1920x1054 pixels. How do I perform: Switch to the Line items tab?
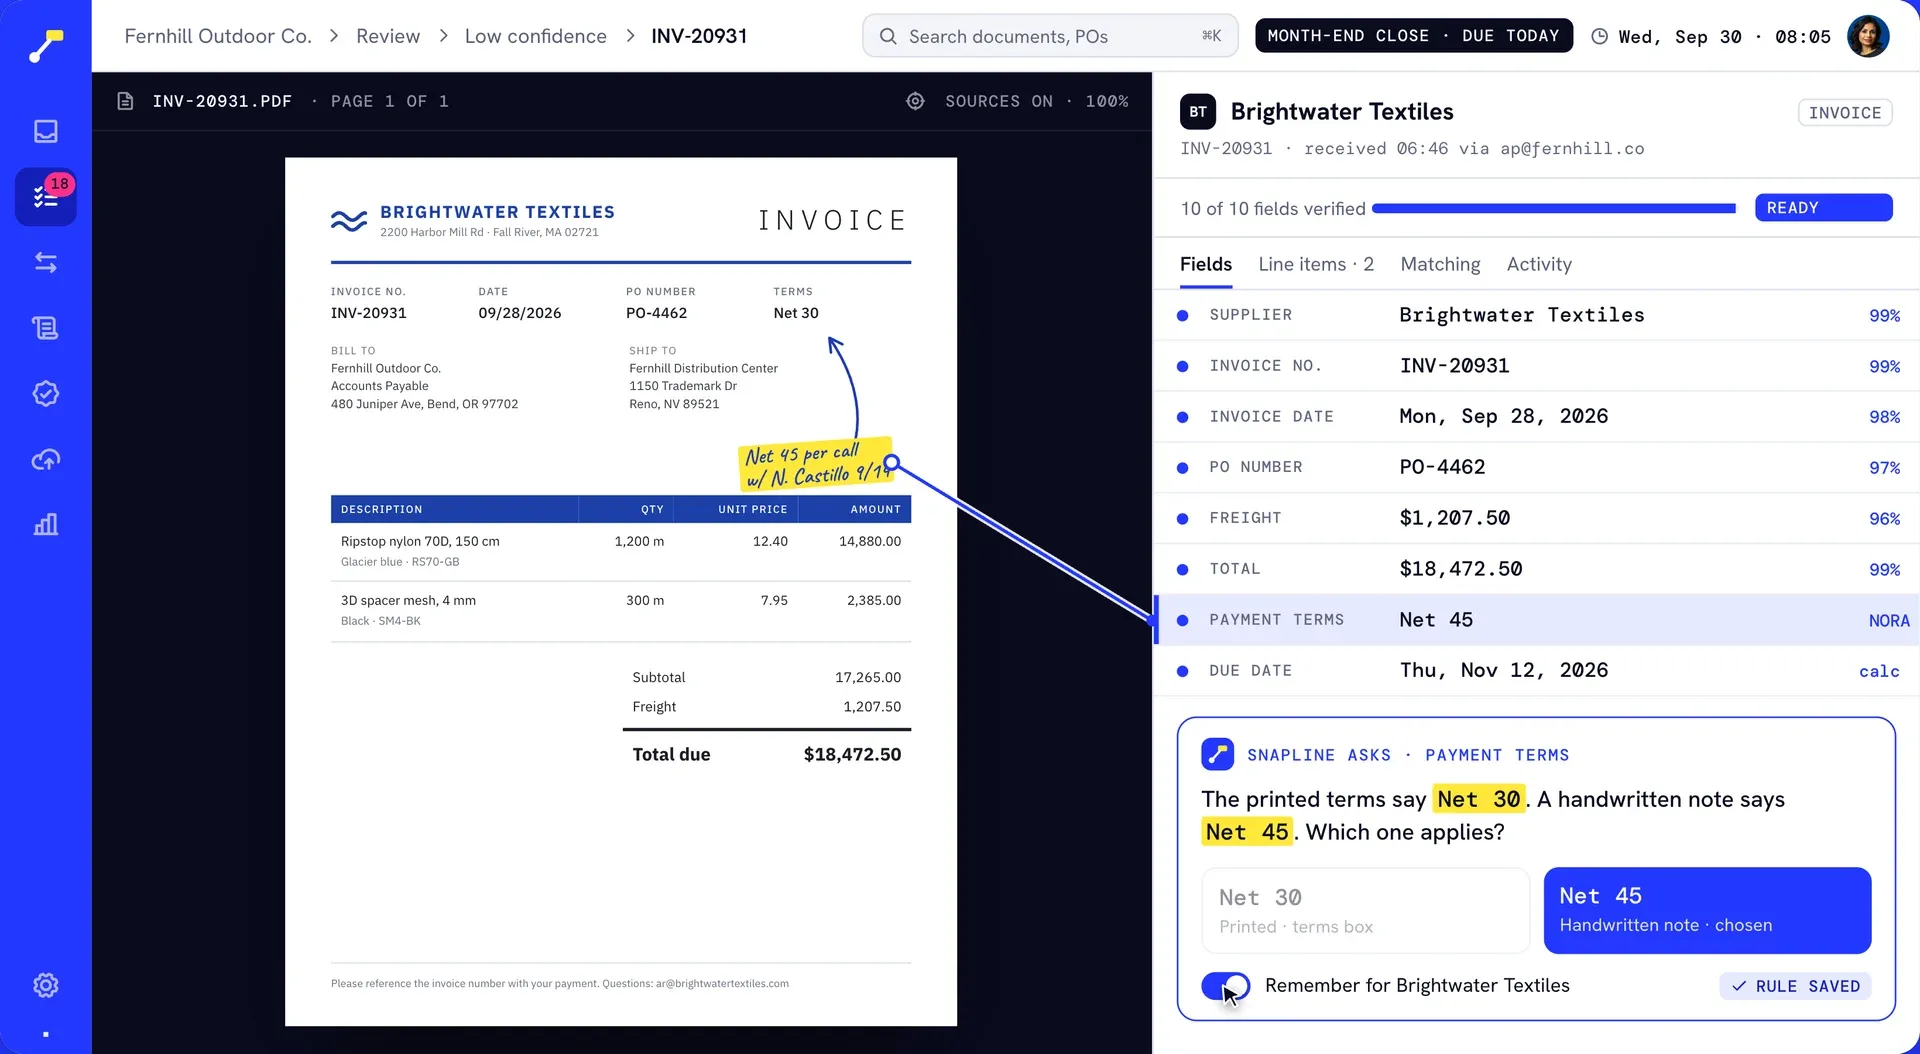(x=1316, y=264)
